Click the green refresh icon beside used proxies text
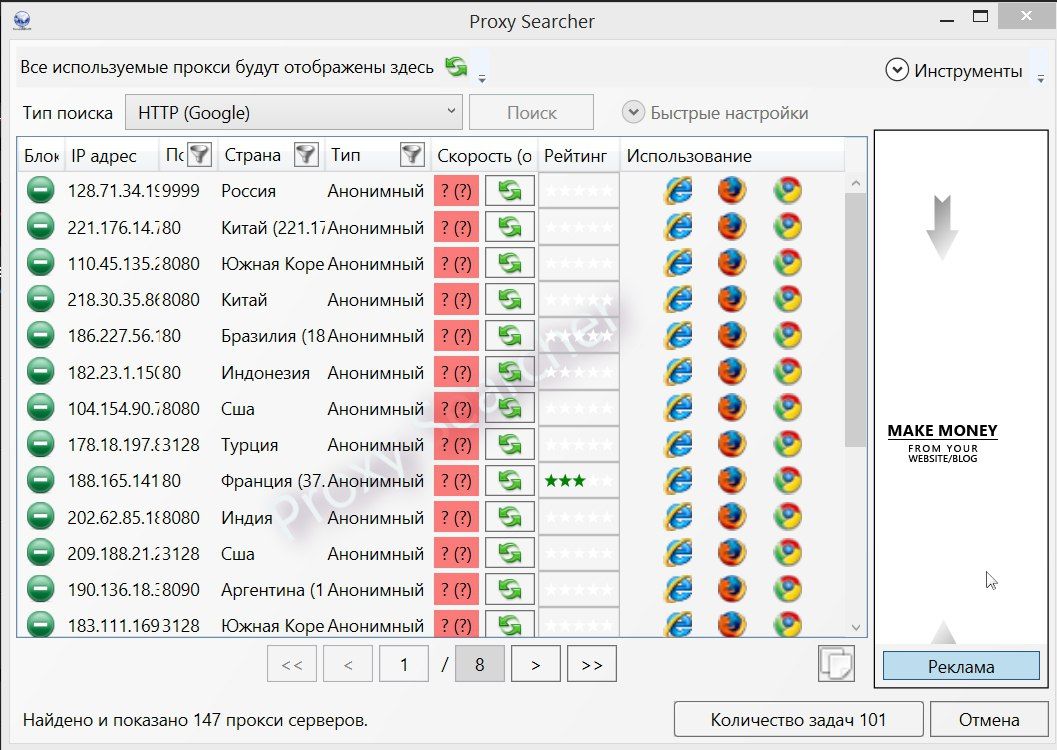Viewport: 1057px width, 750px height. click(456, 67)
